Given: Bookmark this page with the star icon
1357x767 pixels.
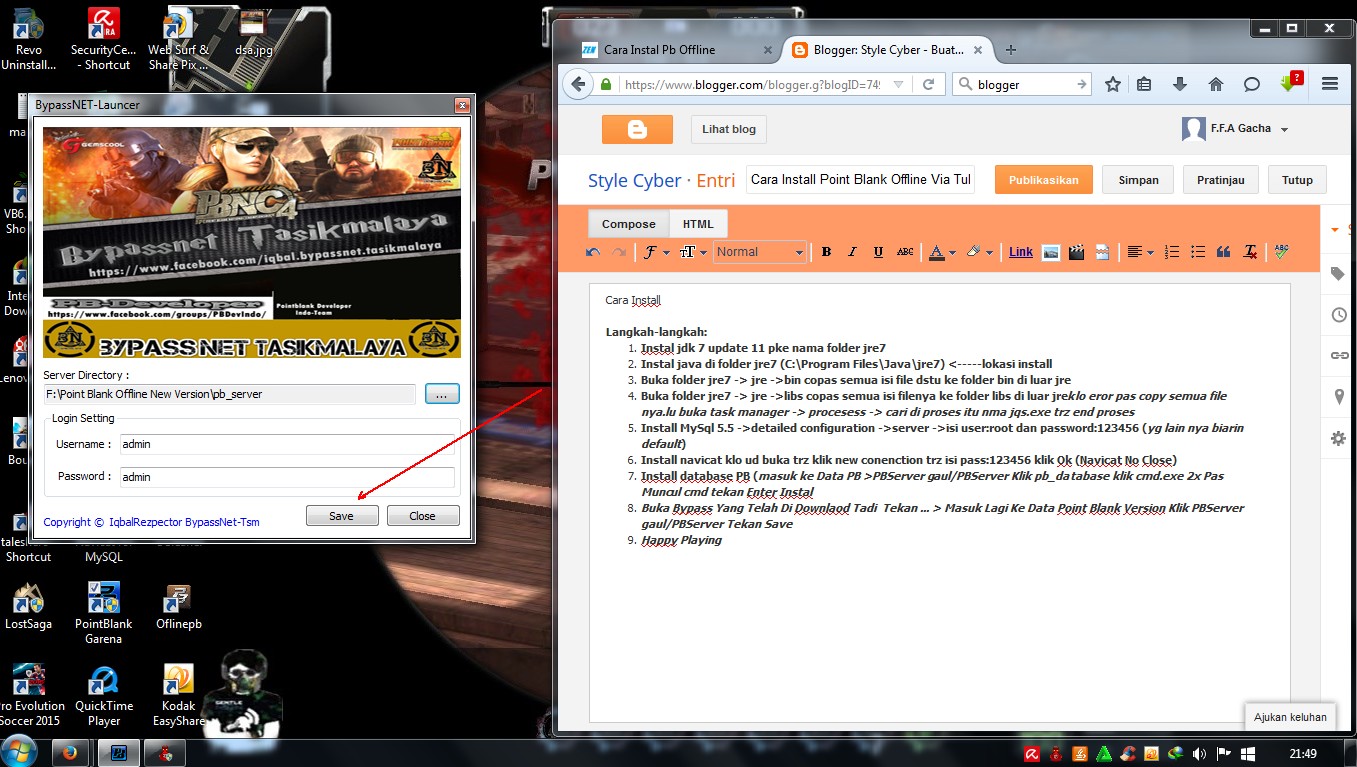Looking at the screenshot, I should [1113, 85].
